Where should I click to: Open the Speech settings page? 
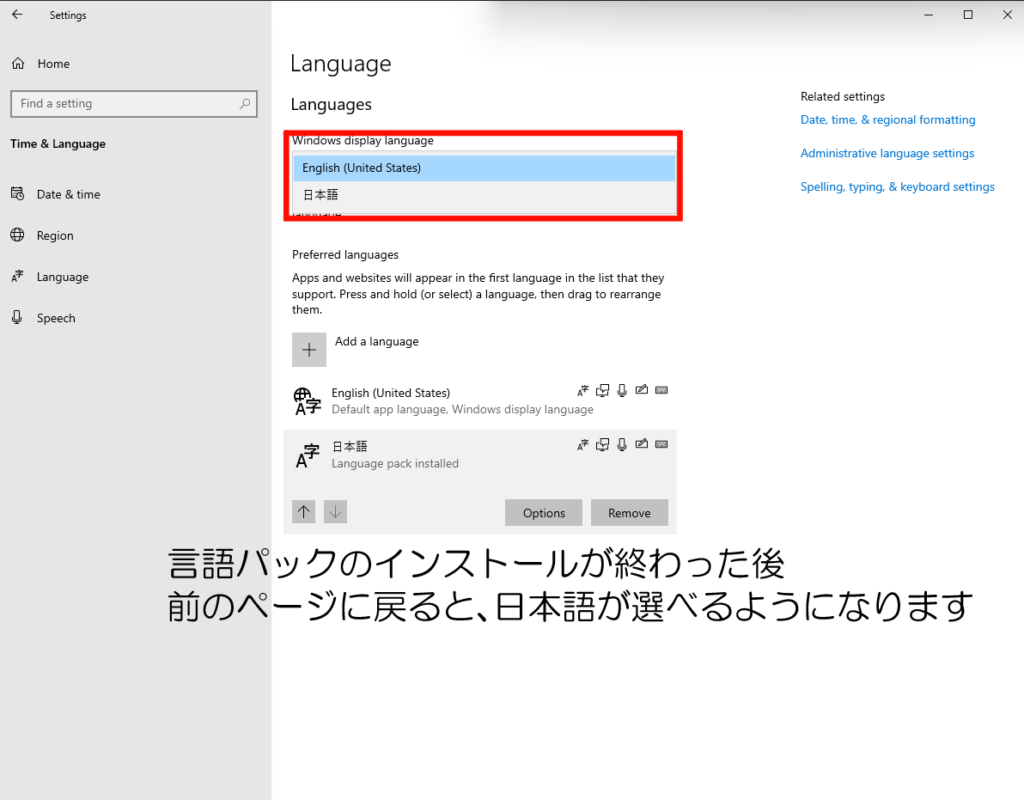click(56, 318)
